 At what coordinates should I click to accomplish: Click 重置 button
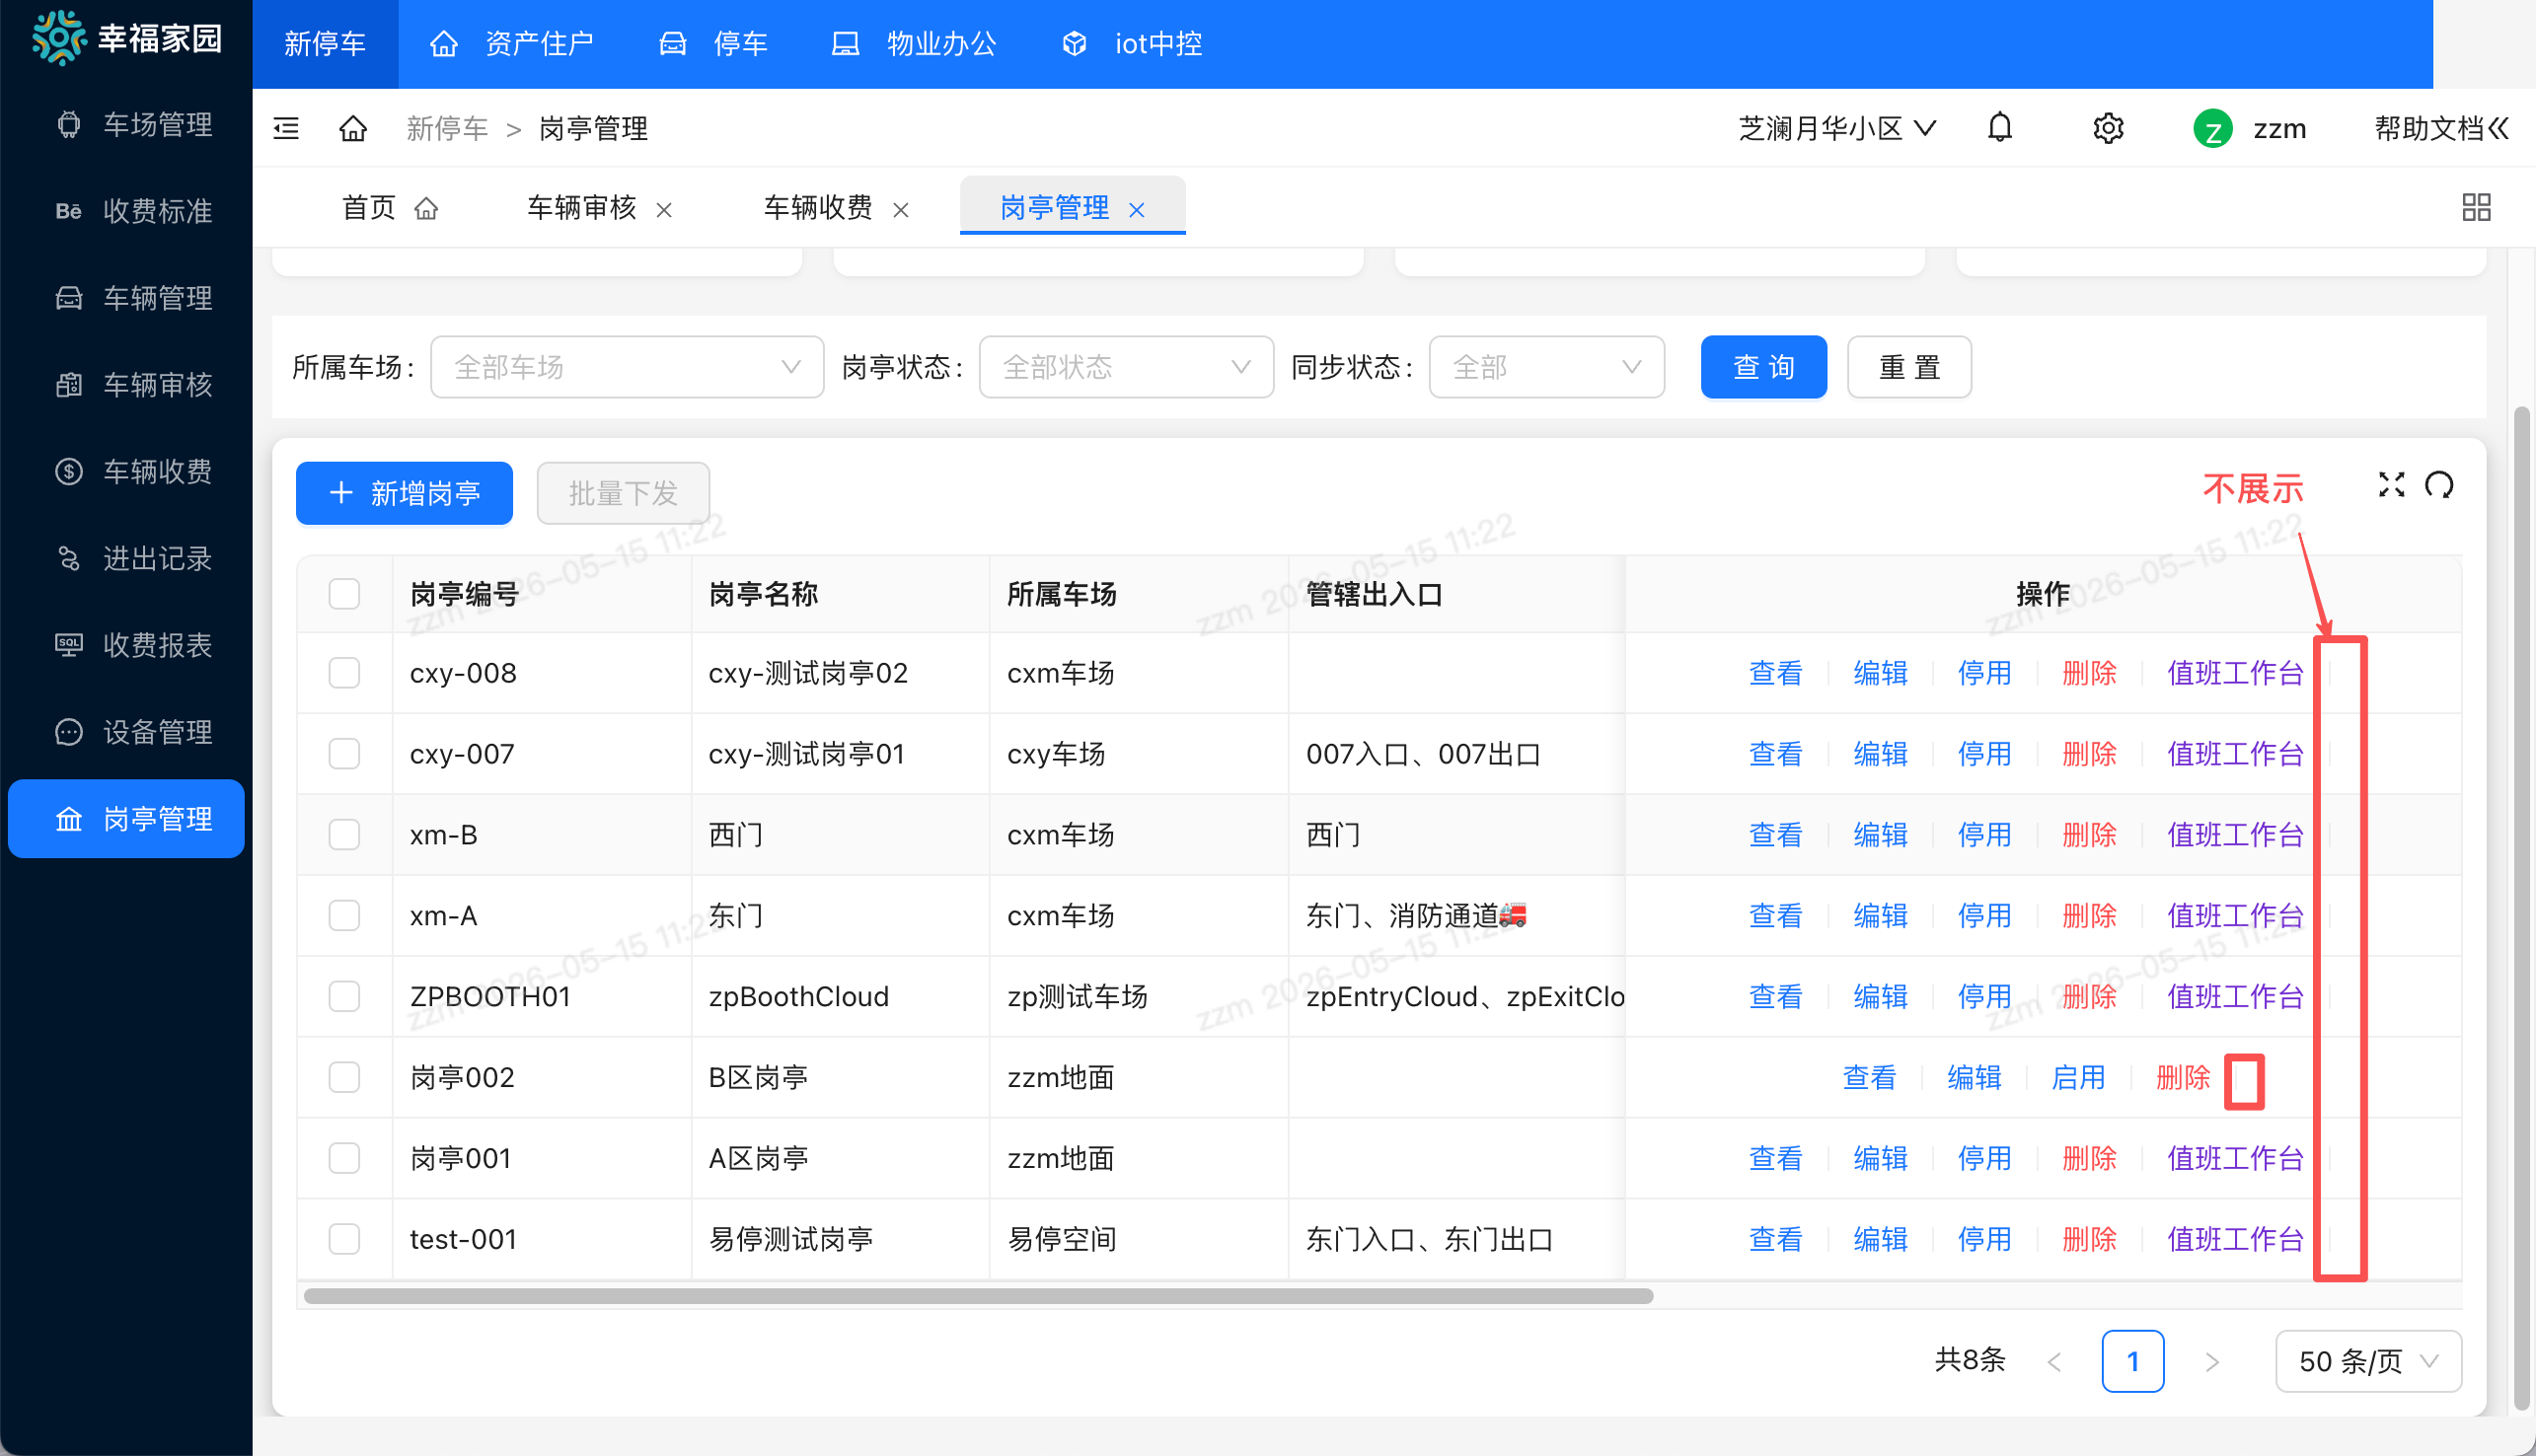pyautogui.click(x=1909, y=367)
